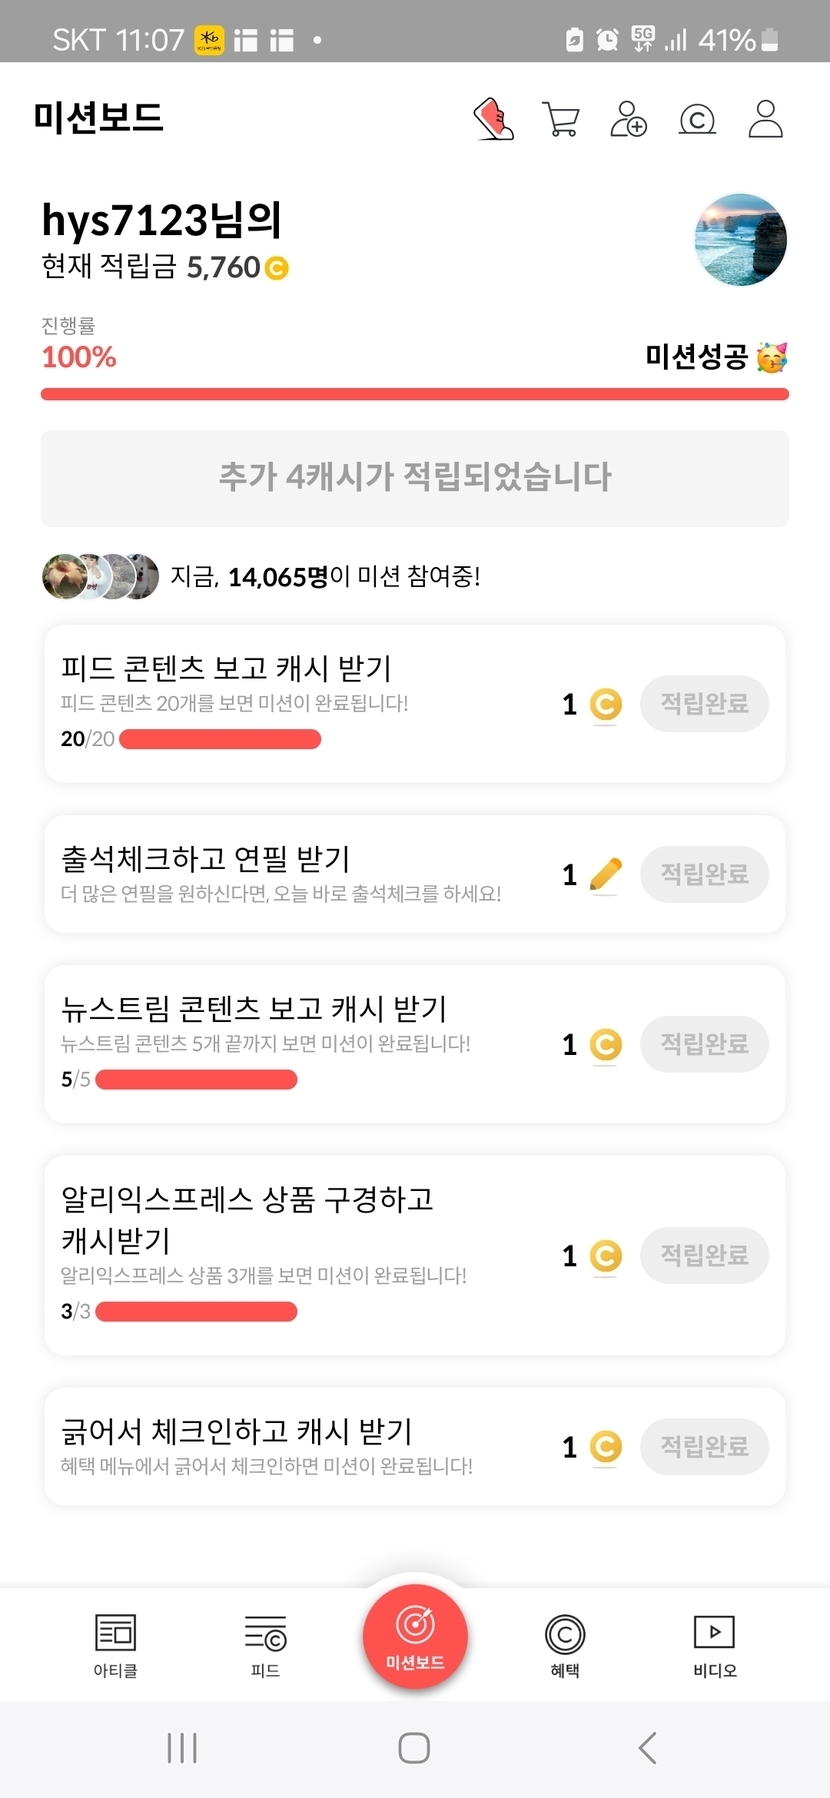
Task: Switch to the 피드 tab
Action: click(265, 1645)
